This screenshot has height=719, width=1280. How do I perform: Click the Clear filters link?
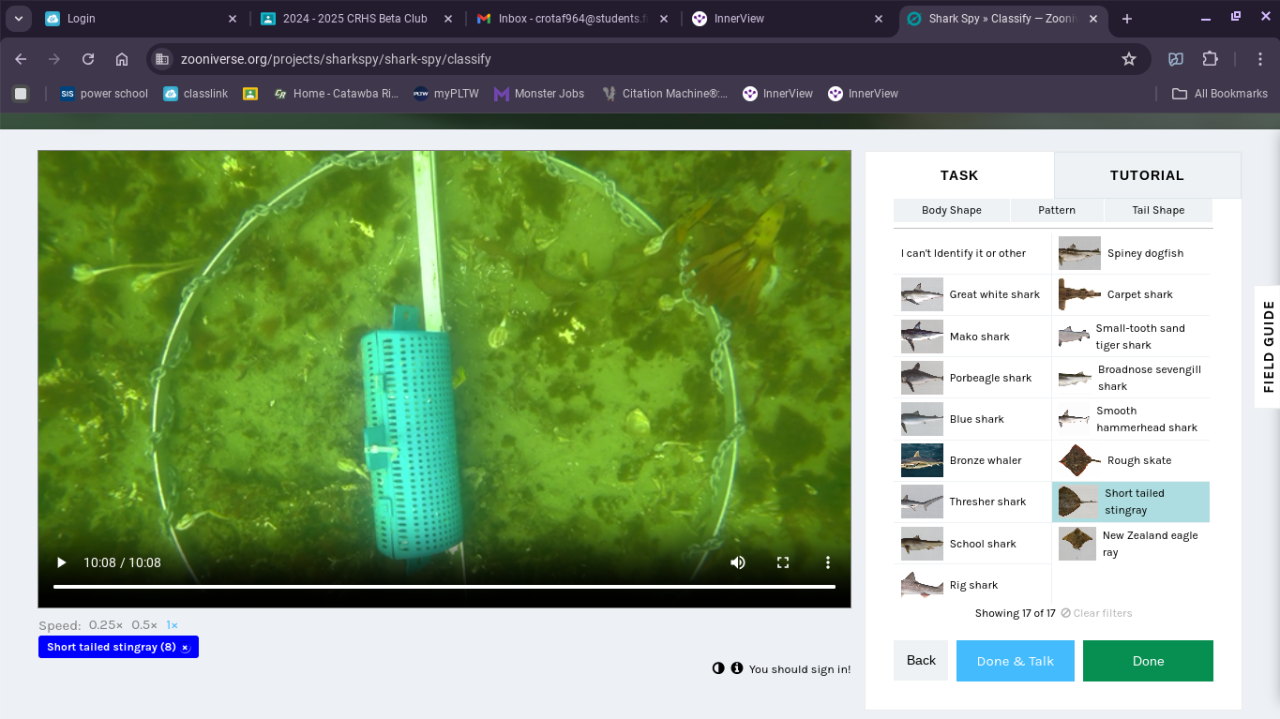pyautogui.click(x=1097, y=613)
